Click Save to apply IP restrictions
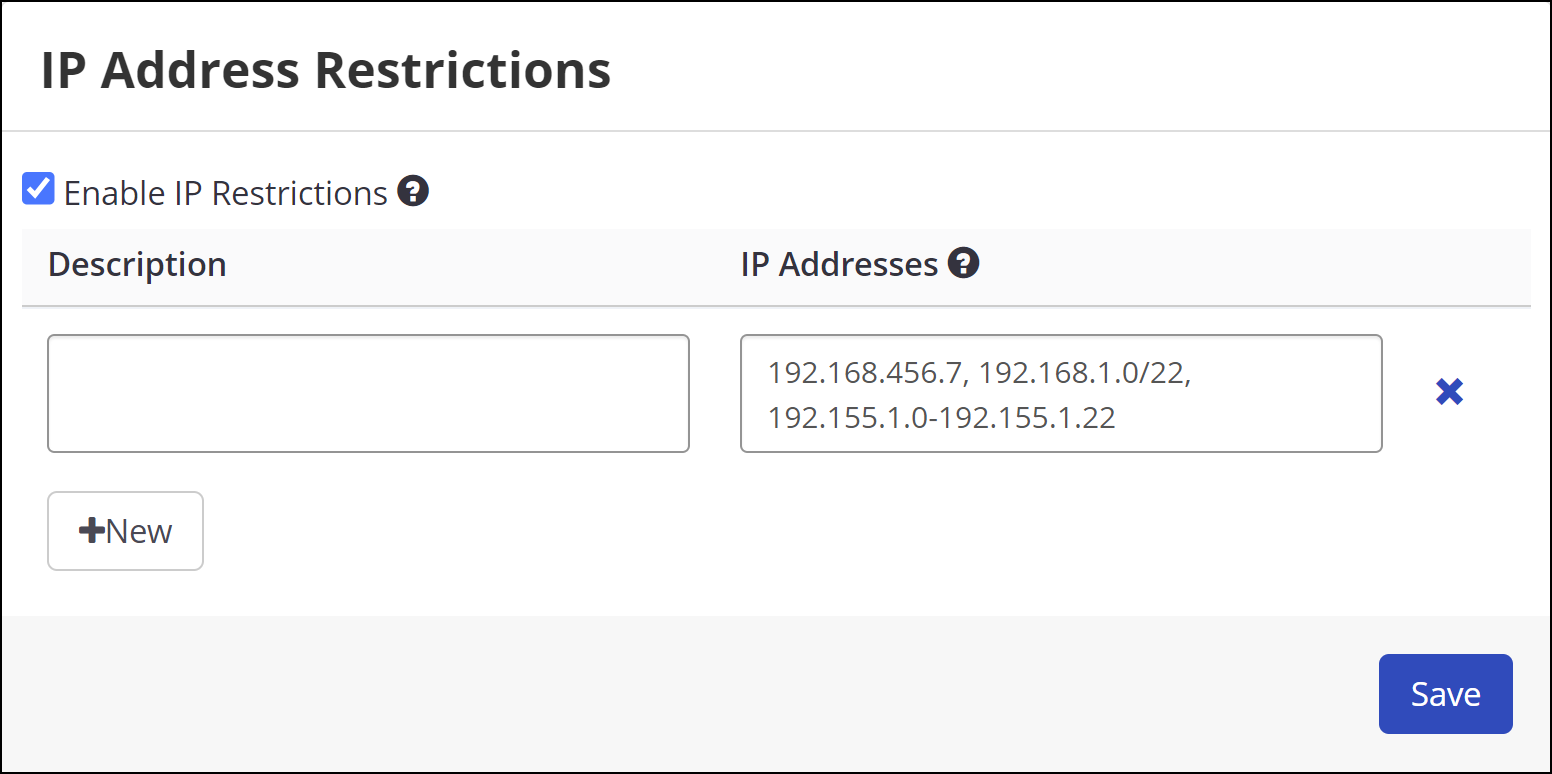Viewport: 1552px width, 774px height. pyautogui.click(x=1445, y=693)
